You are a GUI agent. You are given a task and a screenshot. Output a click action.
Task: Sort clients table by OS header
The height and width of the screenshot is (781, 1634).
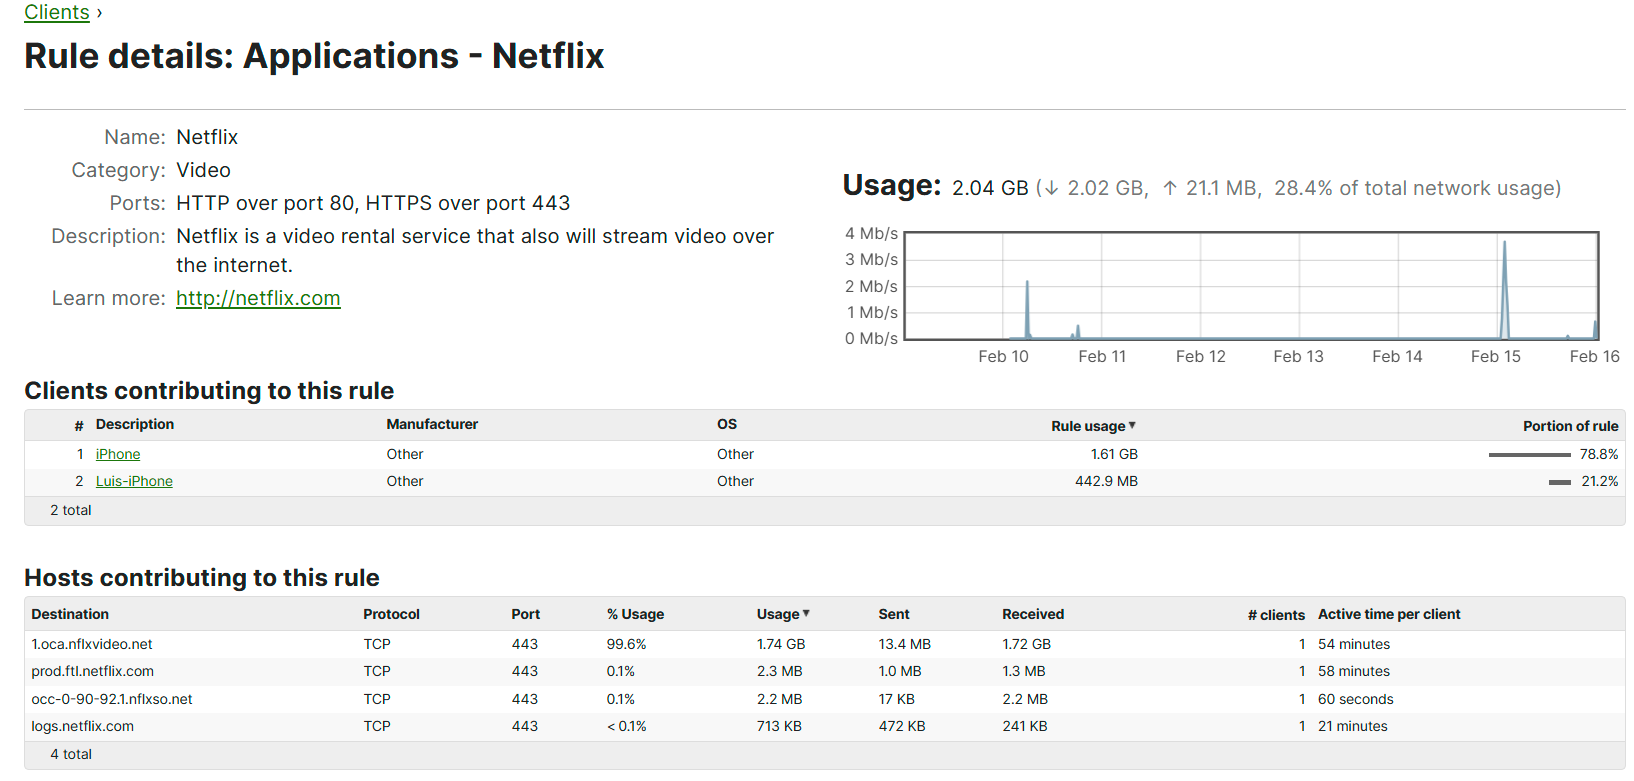727,424
